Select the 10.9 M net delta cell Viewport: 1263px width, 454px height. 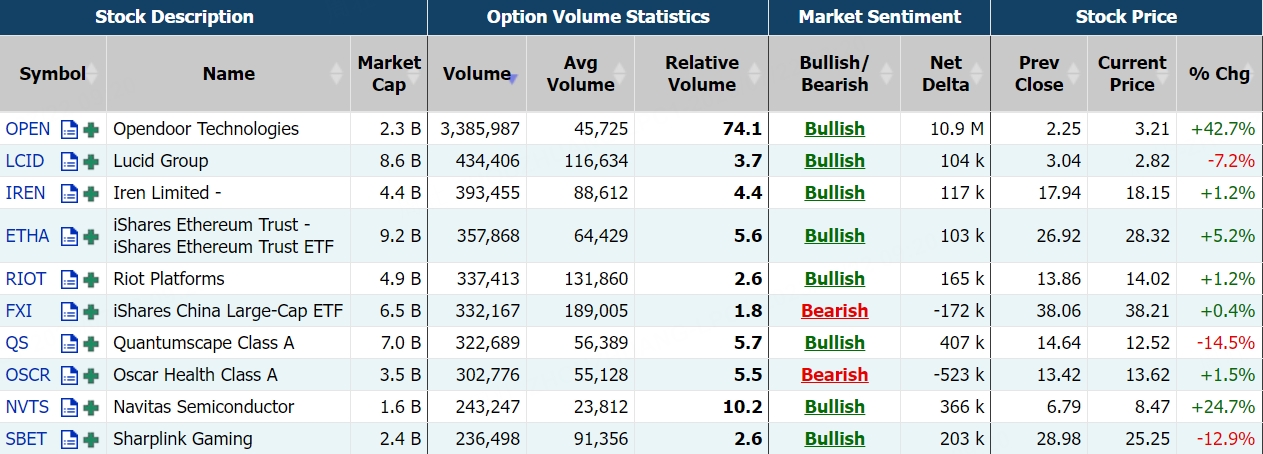(946, 129)
